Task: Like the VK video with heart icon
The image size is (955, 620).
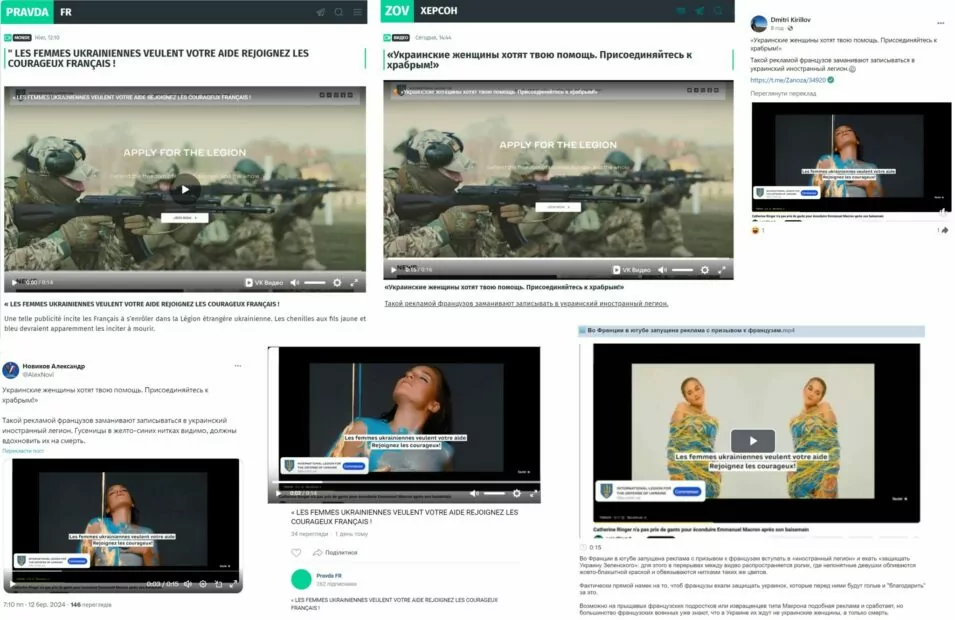Action: tap(296, 552)
